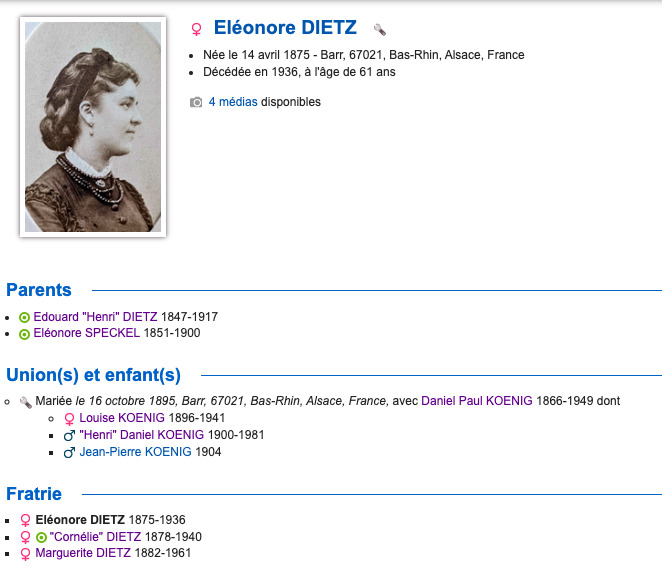Click the wrench icon before the Mariée entry
The image size is (662, 579).
point(26,402)
